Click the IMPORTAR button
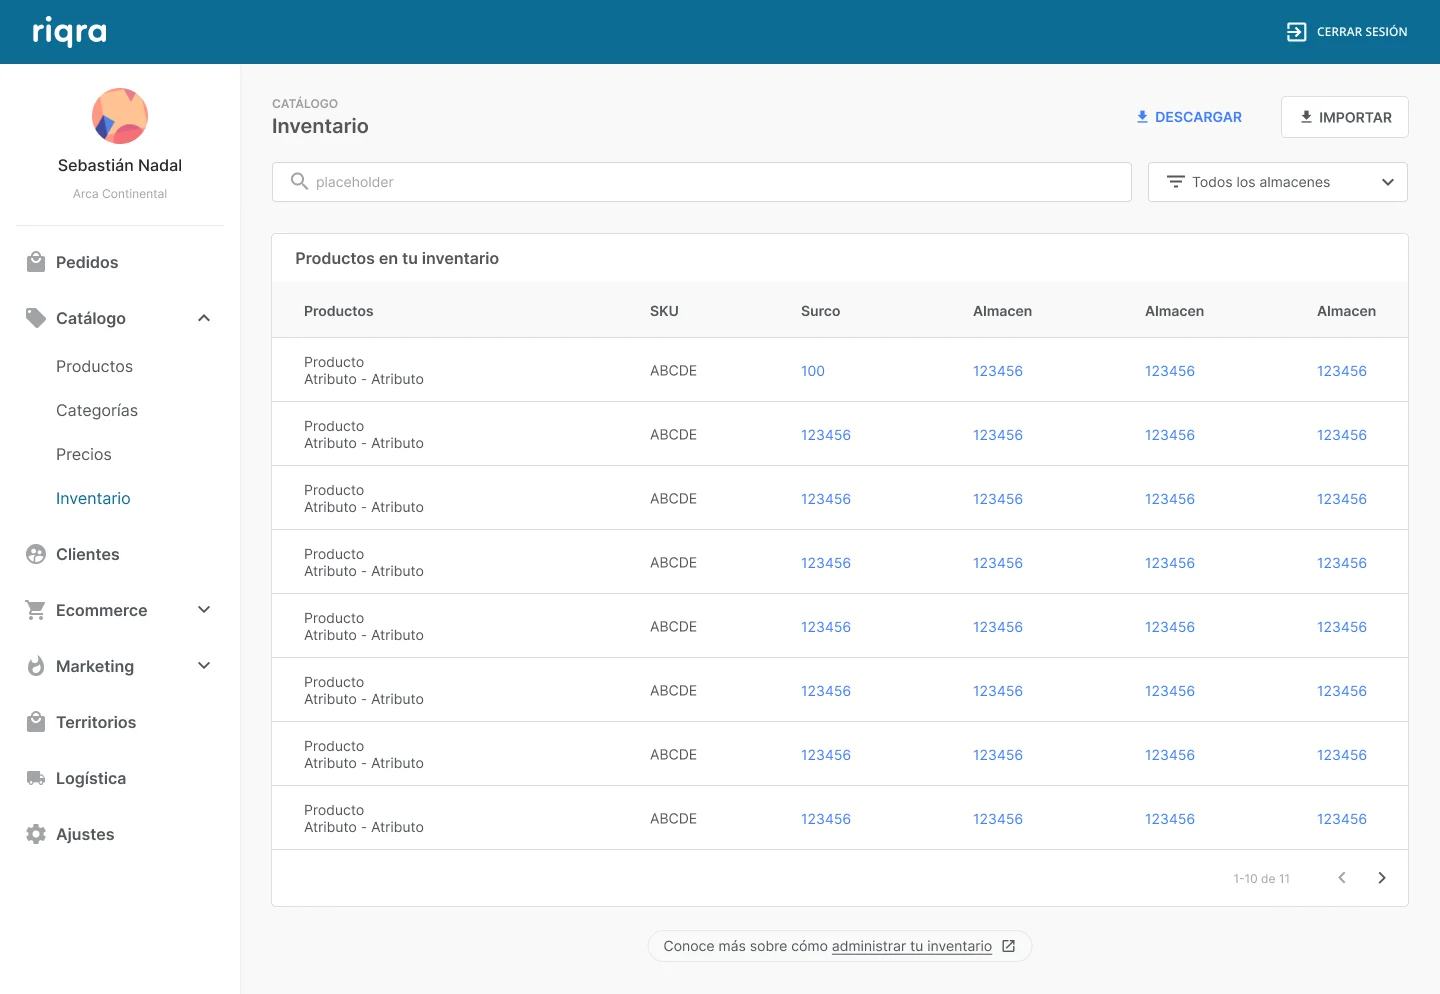The height and width of the screenshot is (994, 1440). click(1345, 117)
